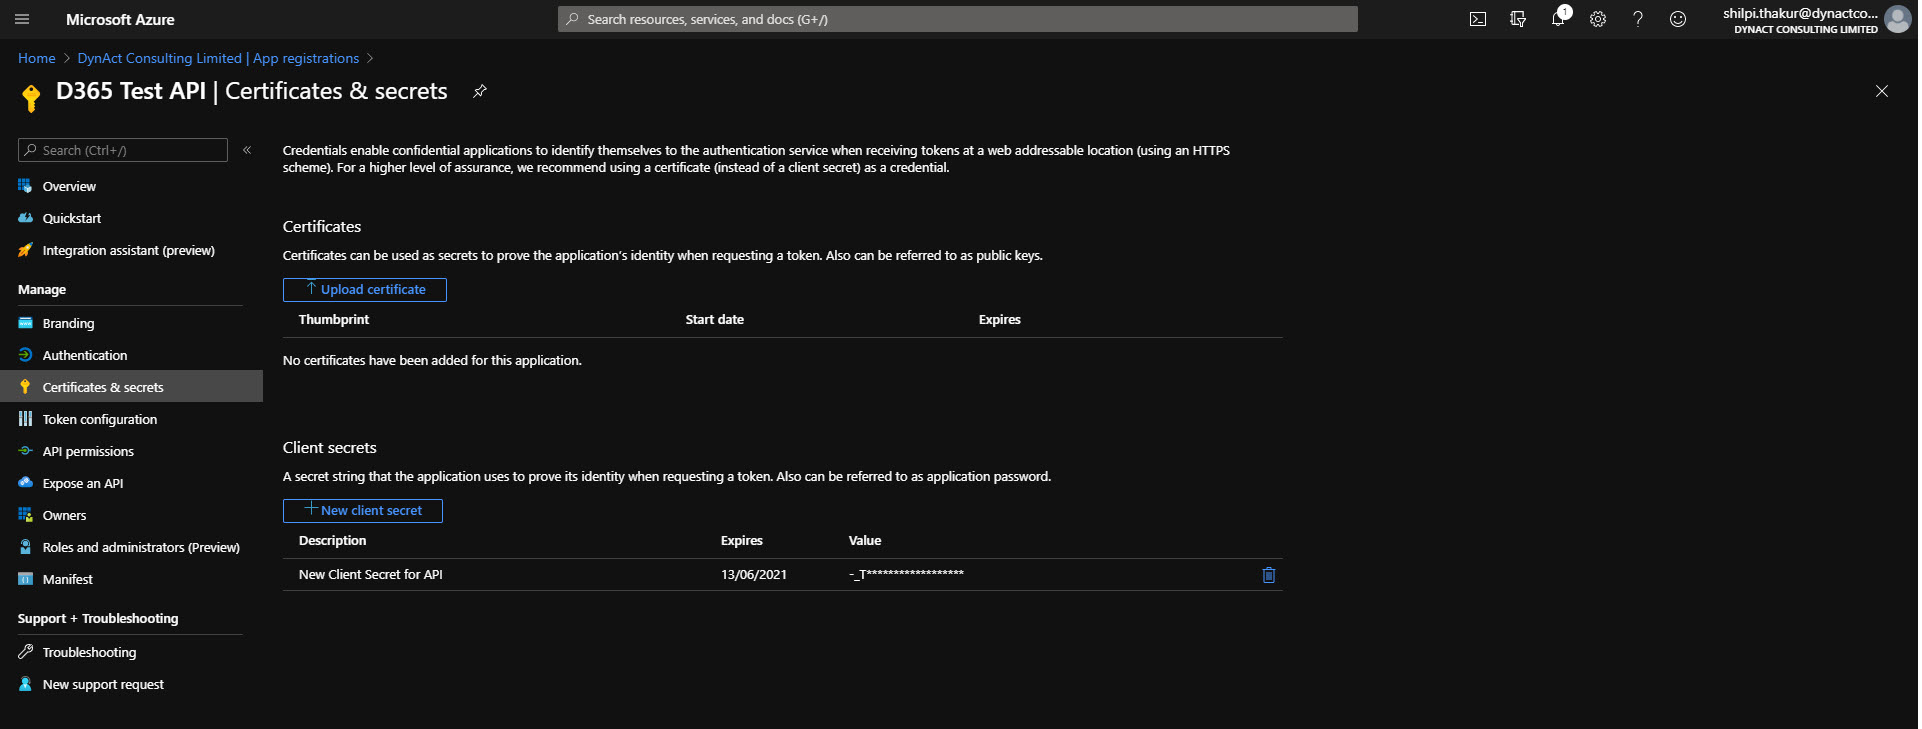The width and height of the screenshot is (1922, 729).
Task: Collapse the left navigation menu
Action: pyautogui.click(x=247, y=150)
